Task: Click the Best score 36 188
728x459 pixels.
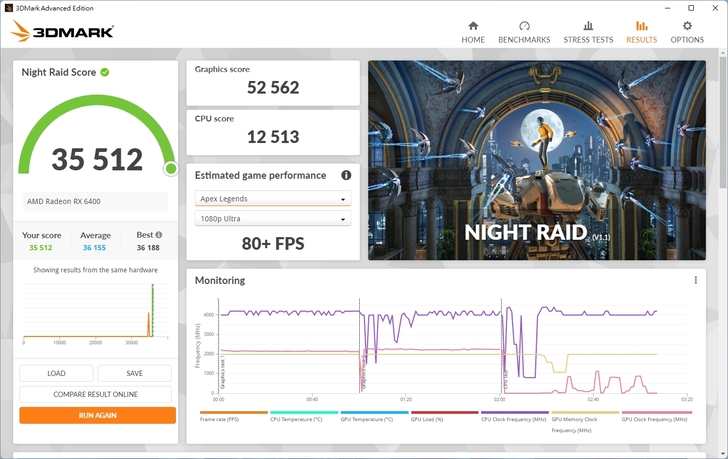Action: tap(148, 247)
